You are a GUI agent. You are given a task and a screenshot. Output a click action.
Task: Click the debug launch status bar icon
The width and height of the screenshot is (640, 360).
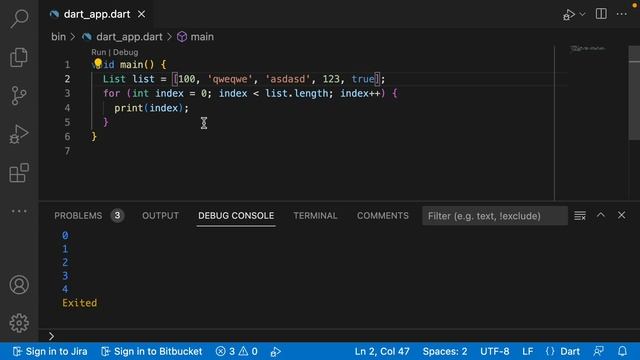[x=276, y=351]
